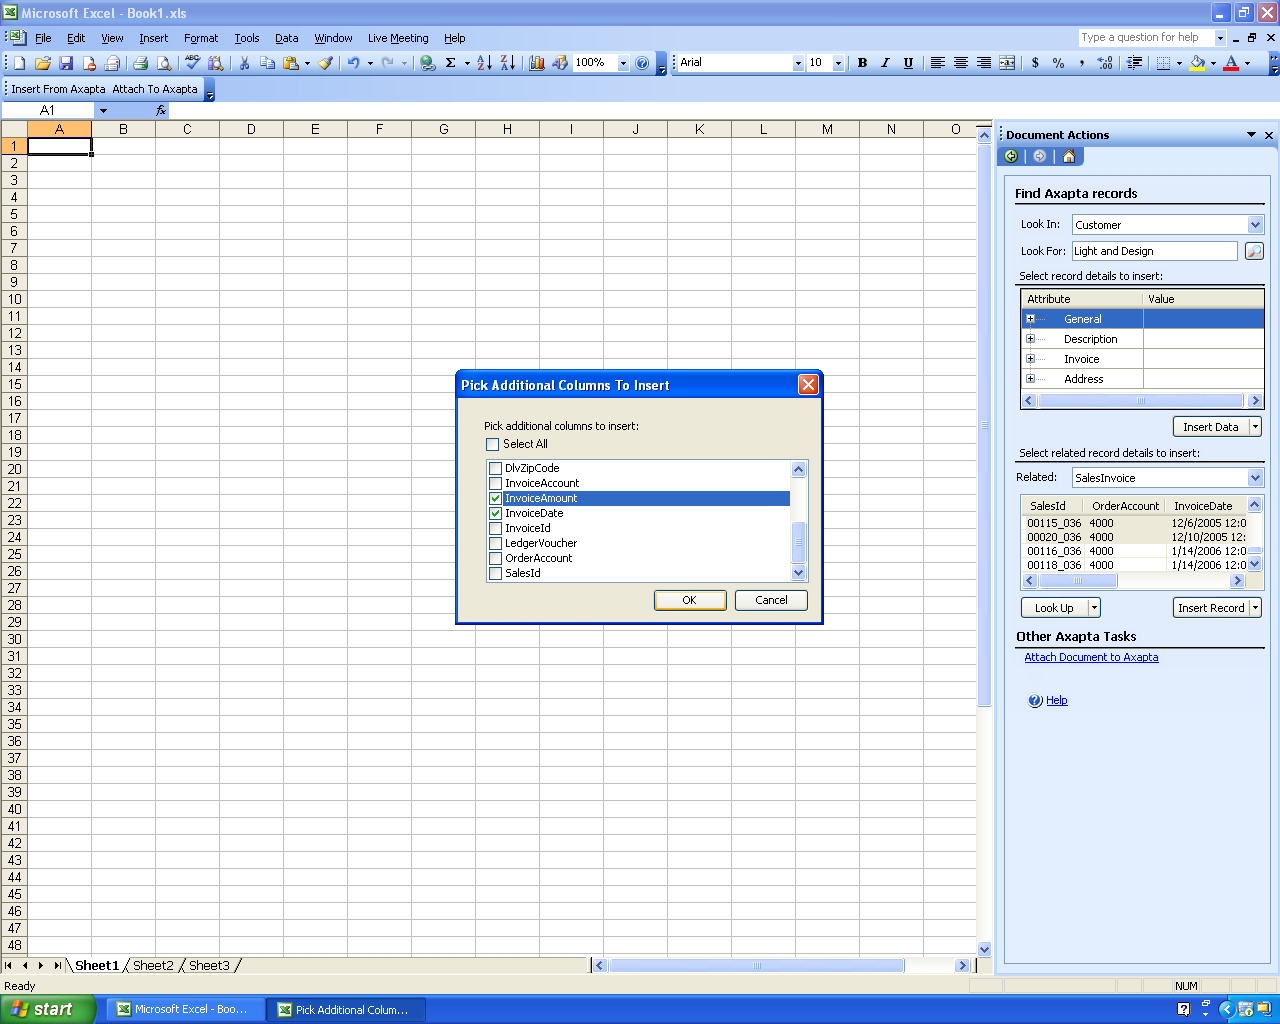Click the search icon next to Look For
This screenshot has width=1280, height=1024.
[x=1254, y=251]
